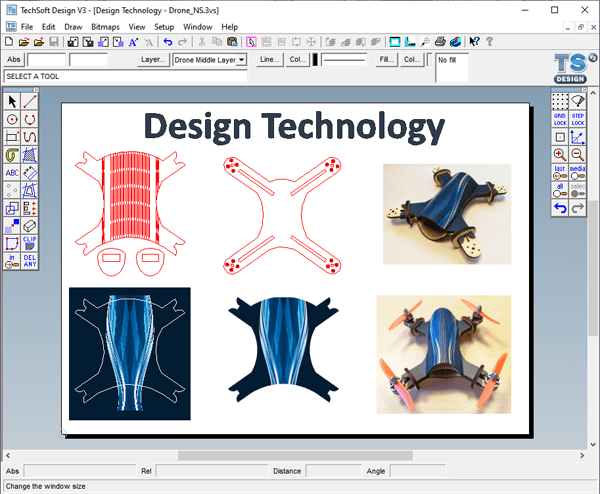Click the blue A text style icon
Image resolution: width=600 pixels, height=494 pixels.
pyautogui.click(x=133, y=42)
